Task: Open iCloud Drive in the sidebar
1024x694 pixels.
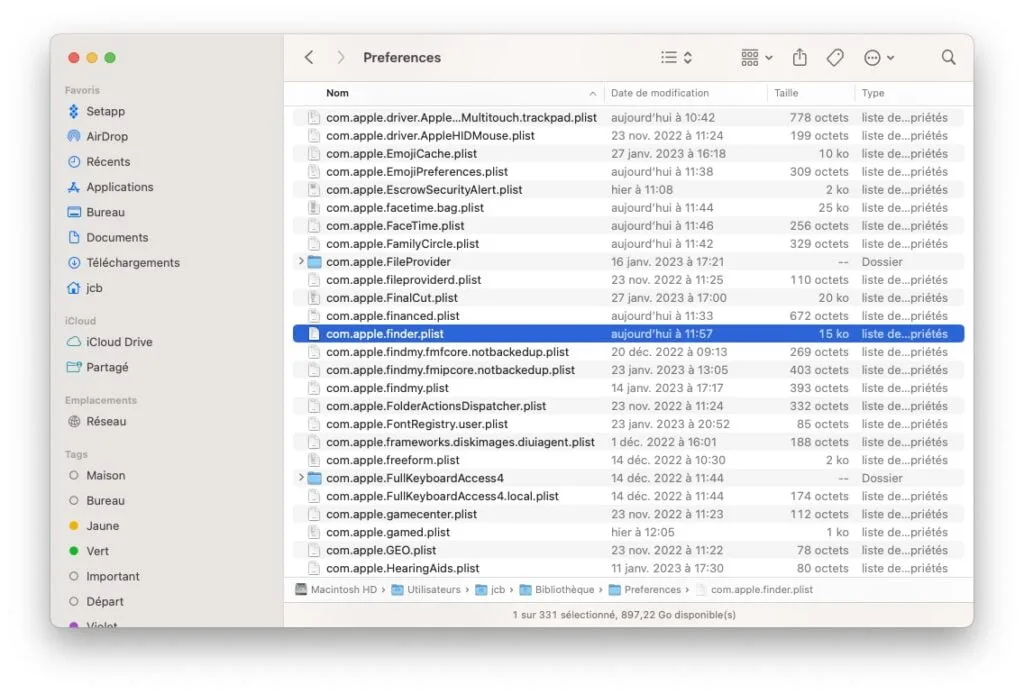Action: tap(118, 342)
